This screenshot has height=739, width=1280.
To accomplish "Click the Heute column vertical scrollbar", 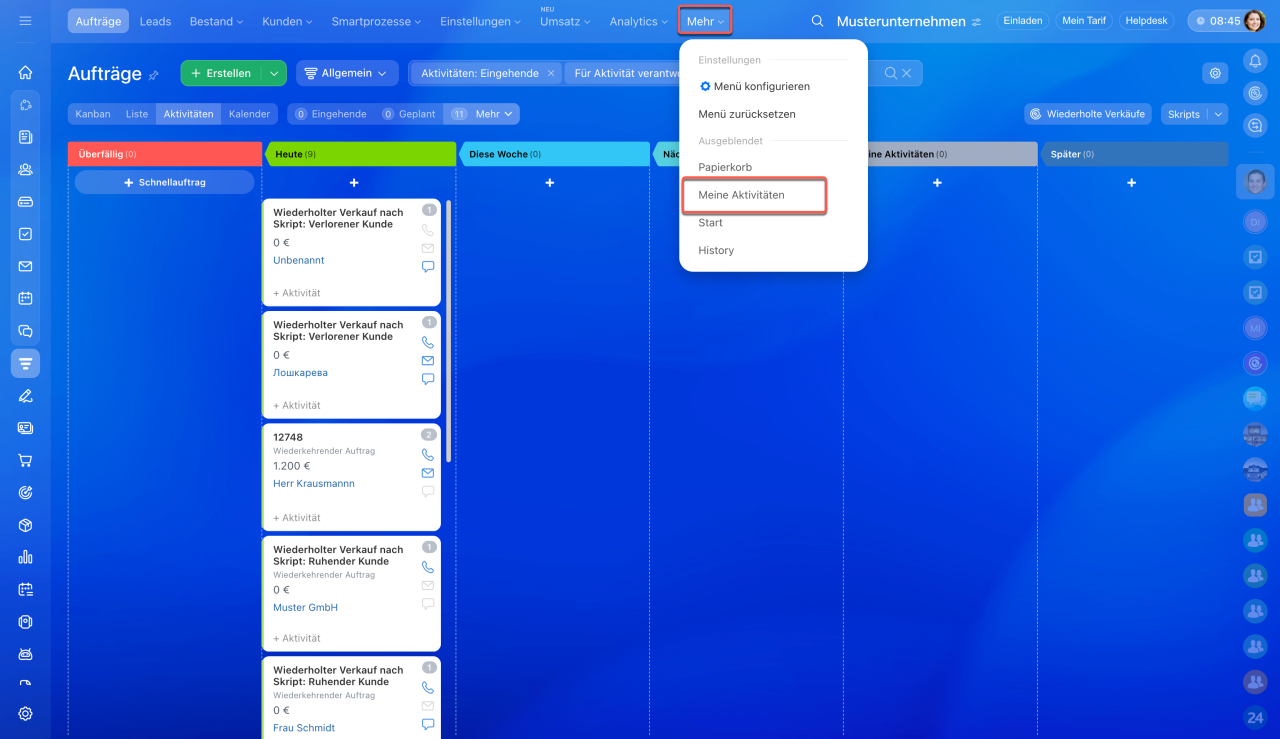I will point(449,330).
